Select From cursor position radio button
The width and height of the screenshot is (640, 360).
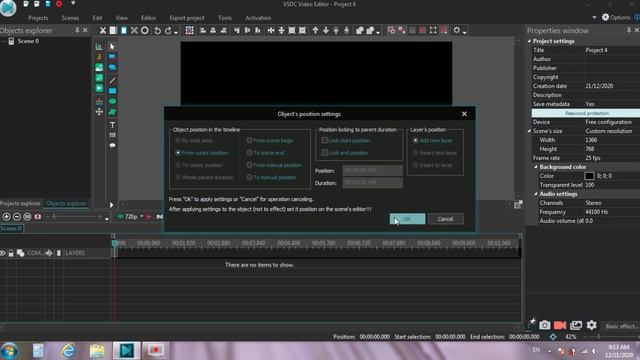coord(178,153)
